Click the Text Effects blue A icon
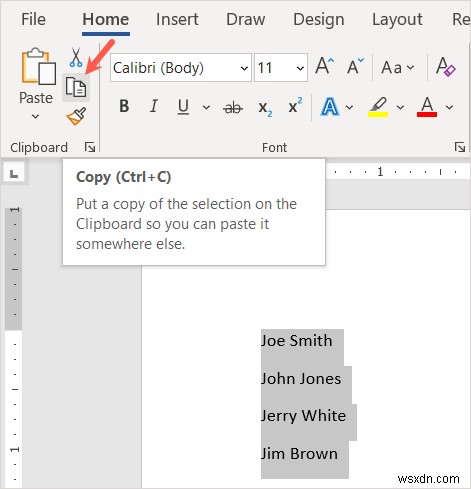 [x=330, y=107]
